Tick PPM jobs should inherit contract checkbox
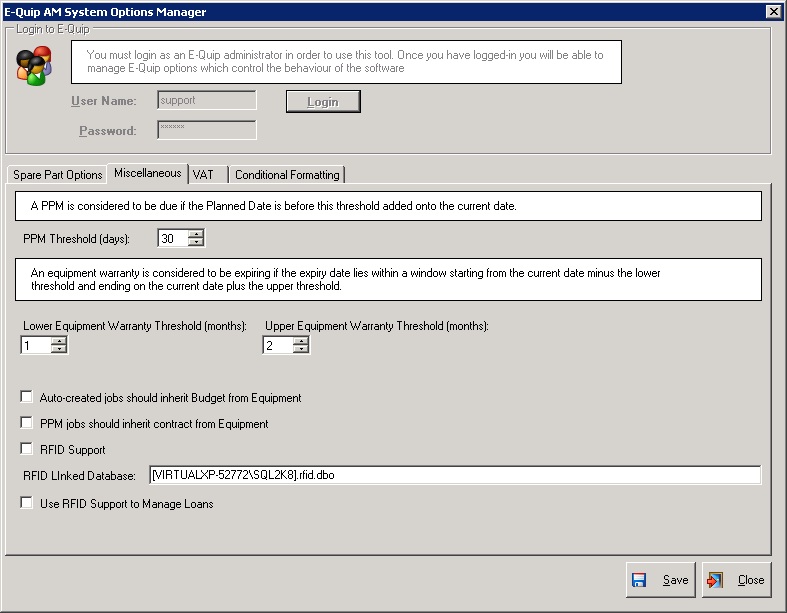Viewport: 787px width, 613px height. pyautogui.click(x=27, y=423)
